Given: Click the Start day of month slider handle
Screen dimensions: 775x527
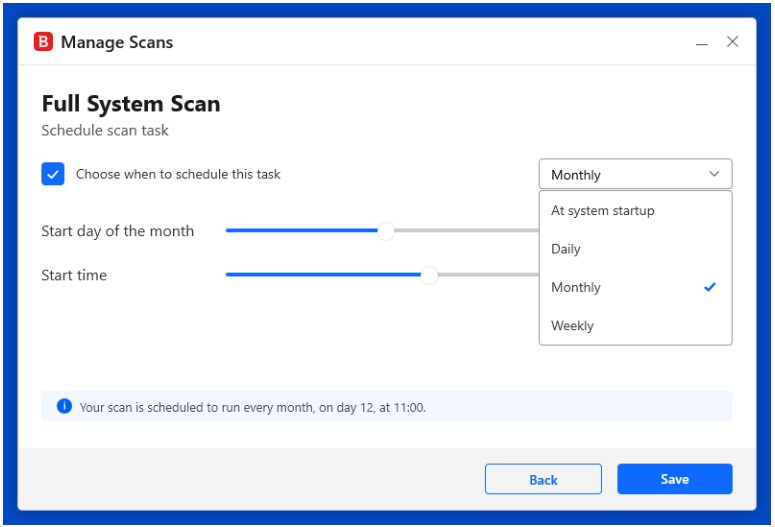Looking at the screenshot, I should click(x=386, y=231).
